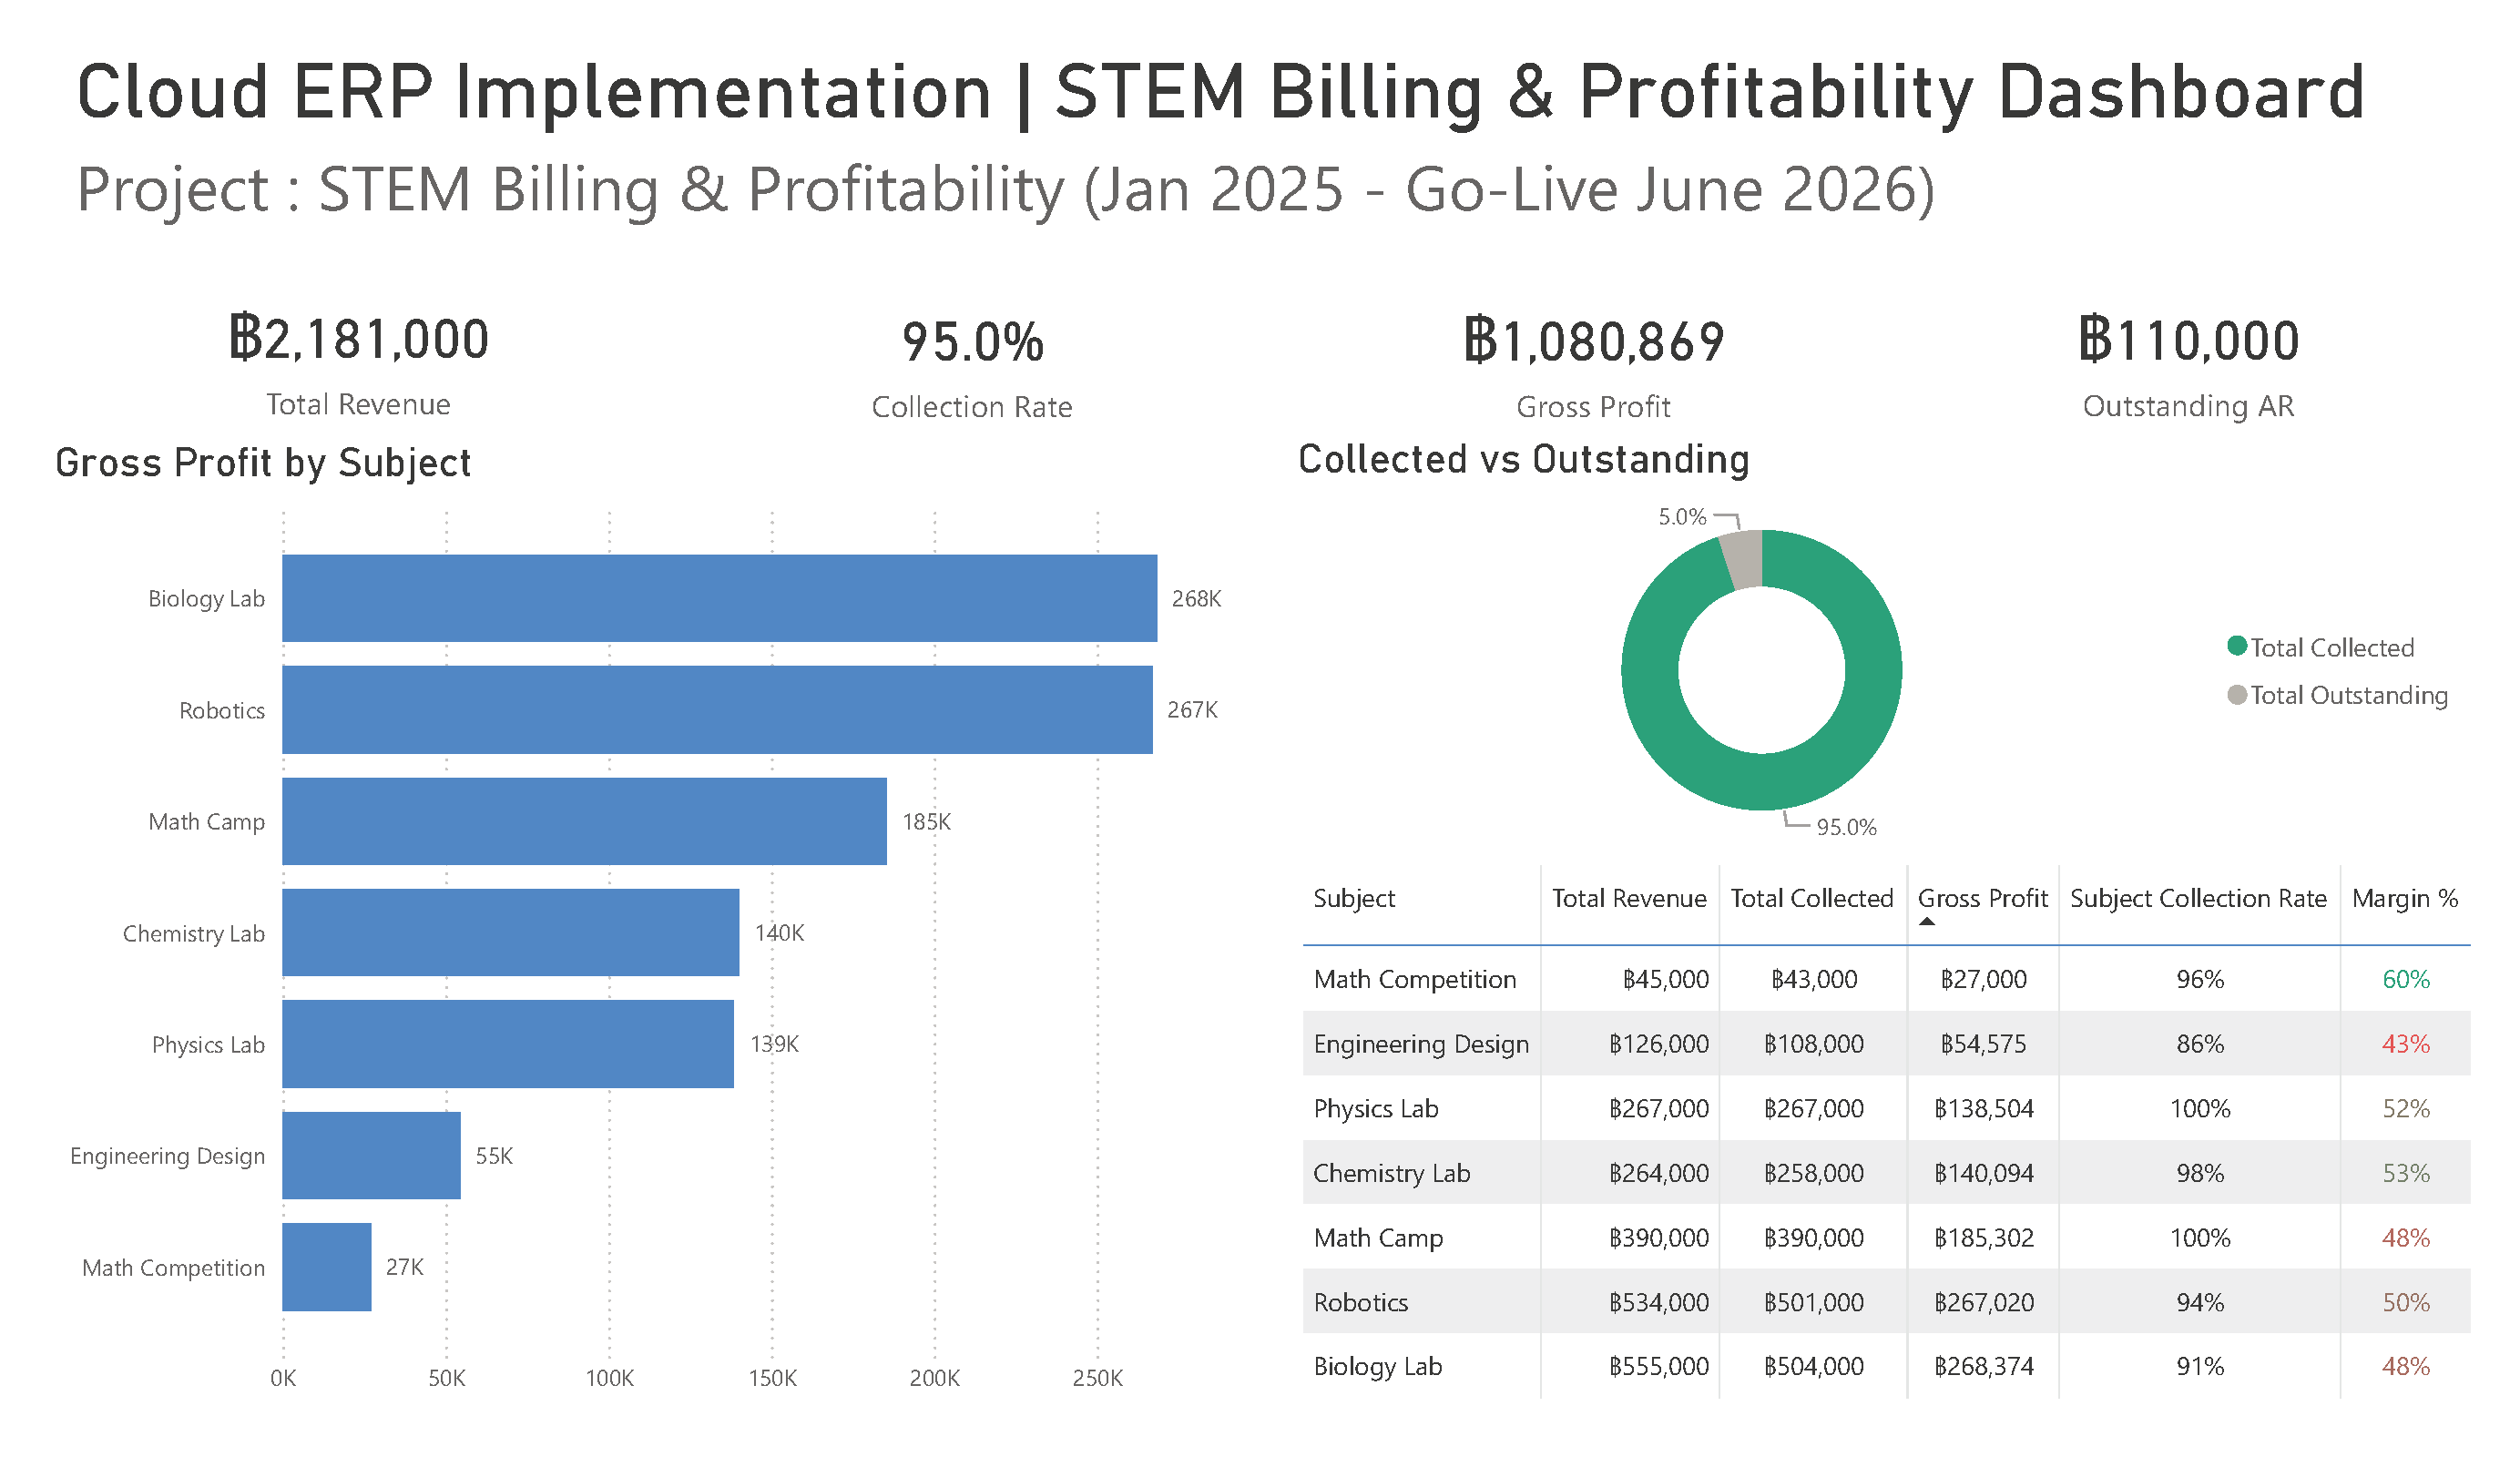Select Robotics in the table
The image size is (2520, 1457).
point(1360,1302)
